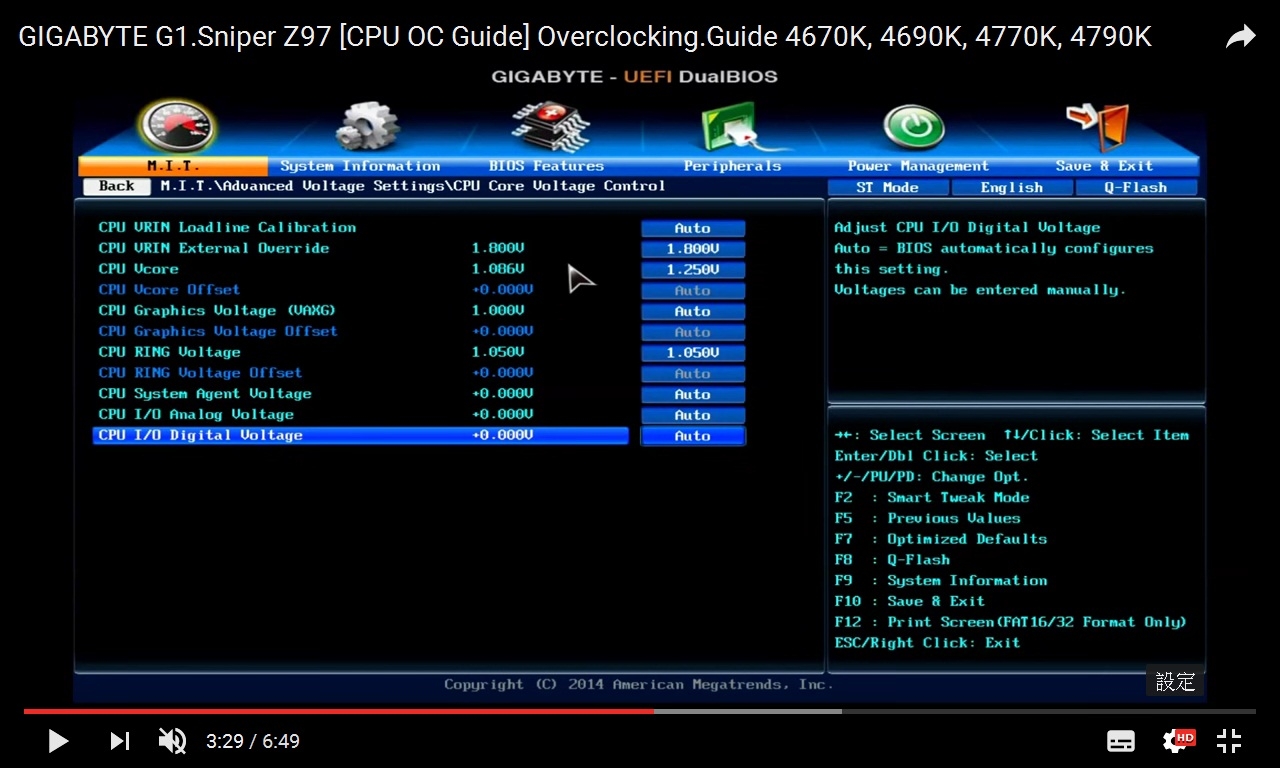Switch to the BIOS Features tab

[x=546, y=166]
